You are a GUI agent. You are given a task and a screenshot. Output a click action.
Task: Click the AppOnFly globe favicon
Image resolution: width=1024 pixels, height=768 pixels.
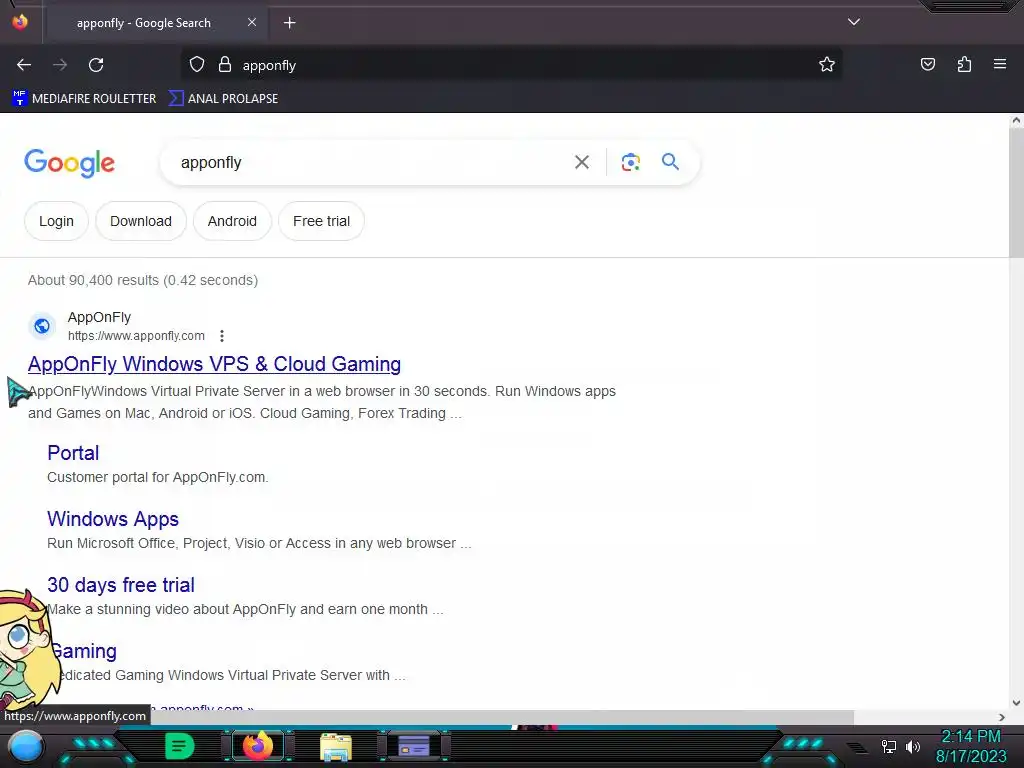[42, 326]
